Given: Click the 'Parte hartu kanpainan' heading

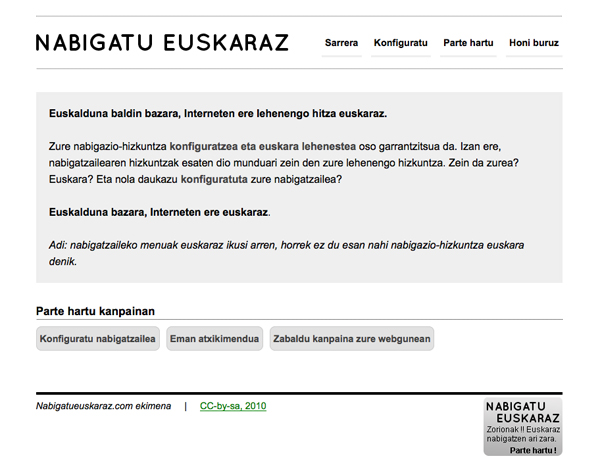Looking at the screenshot, I should pos(95,311).
